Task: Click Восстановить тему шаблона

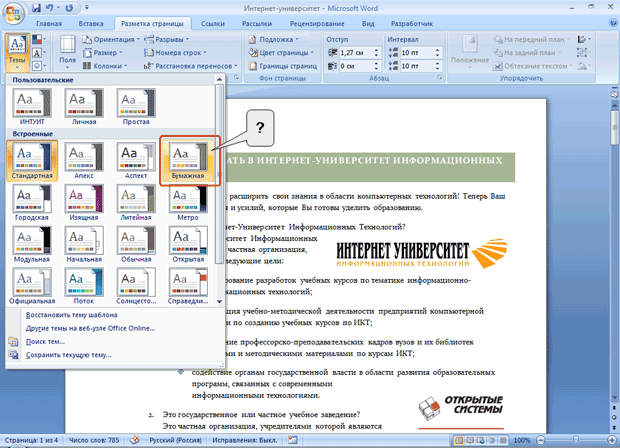Action: click(x=72, y=315)
